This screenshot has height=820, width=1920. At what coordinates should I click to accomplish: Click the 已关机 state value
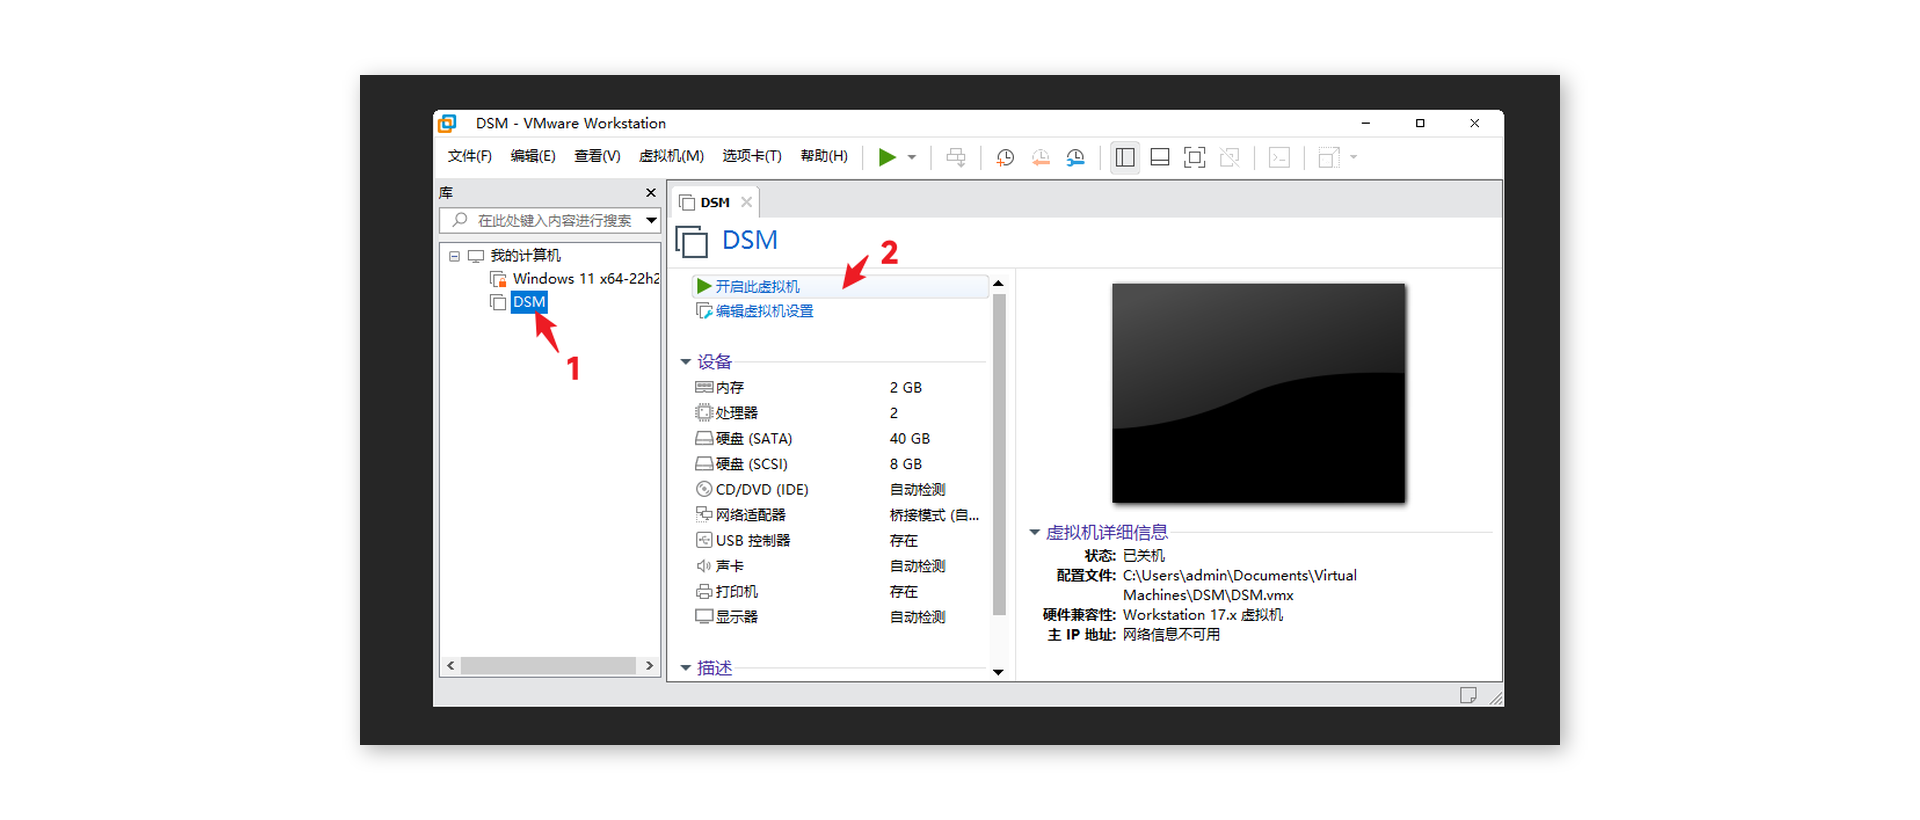pos(1144,556)
